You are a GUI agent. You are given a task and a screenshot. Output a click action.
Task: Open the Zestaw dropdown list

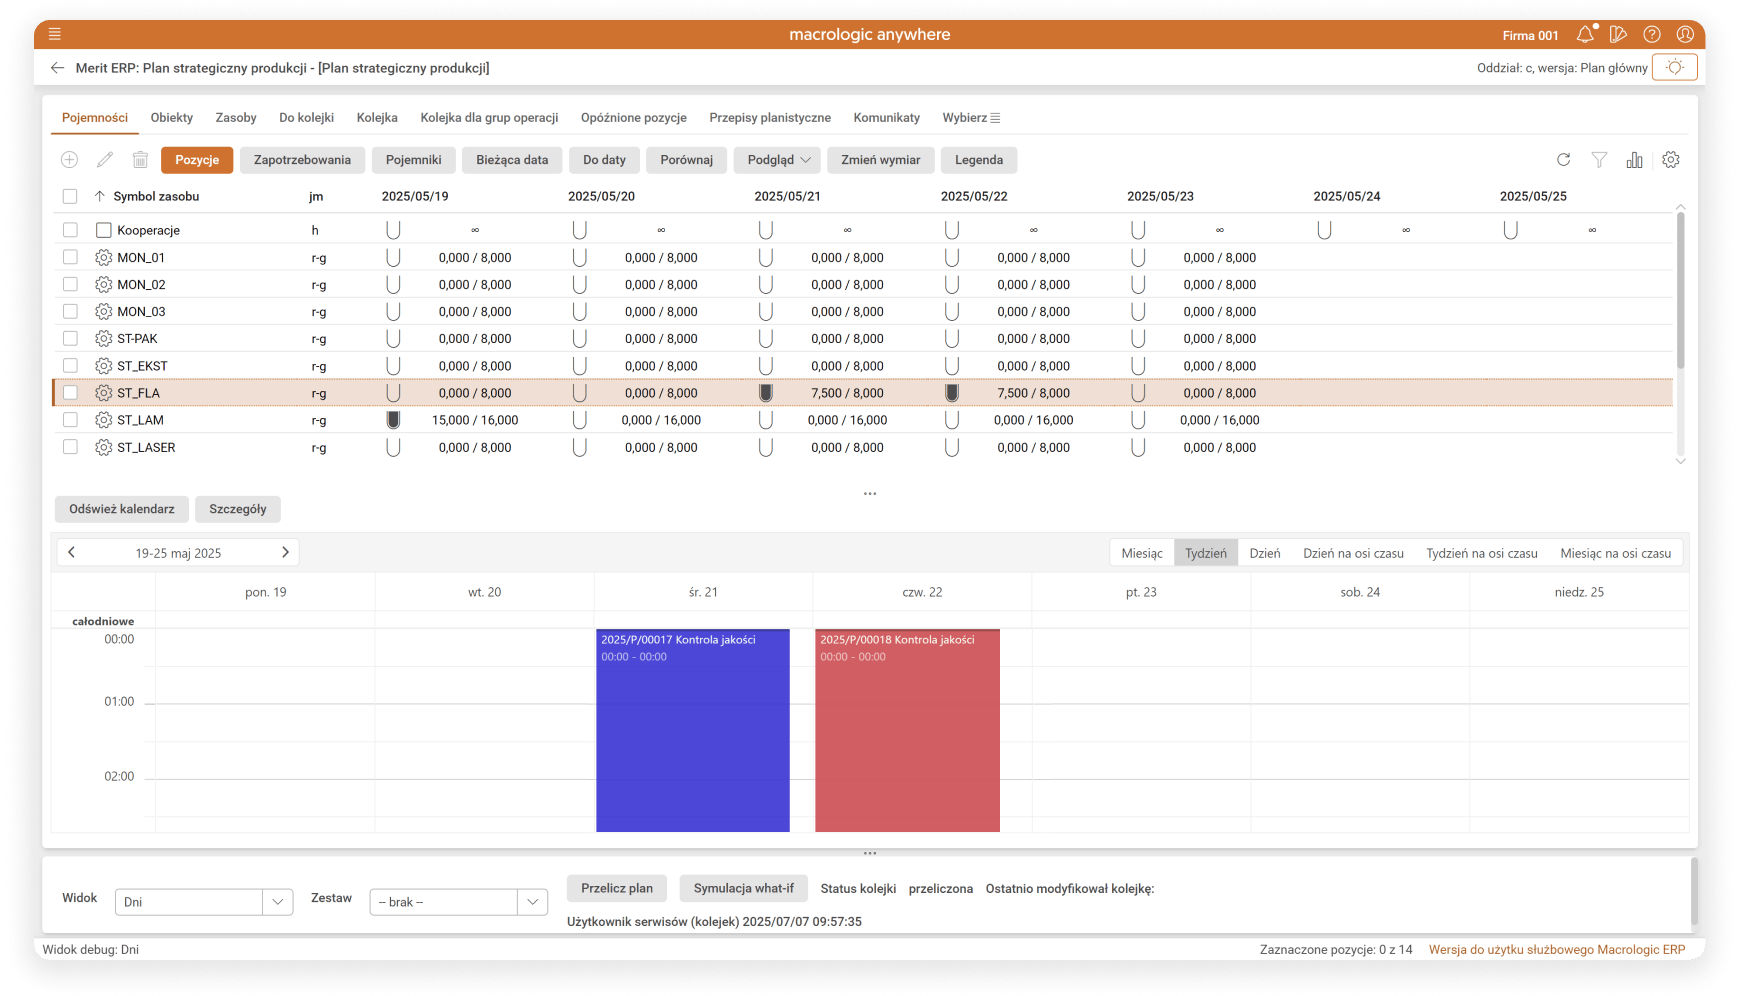(x=458, y=902)
